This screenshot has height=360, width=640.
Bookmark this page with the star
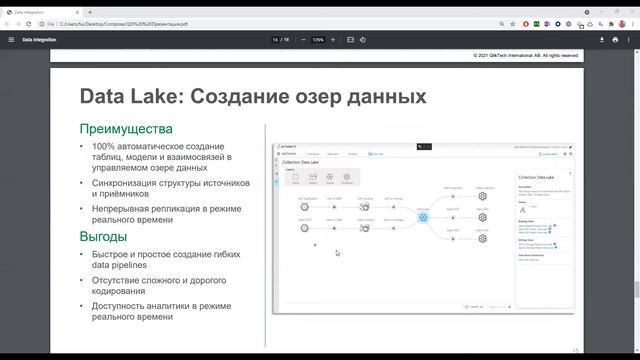pos(513,24)
